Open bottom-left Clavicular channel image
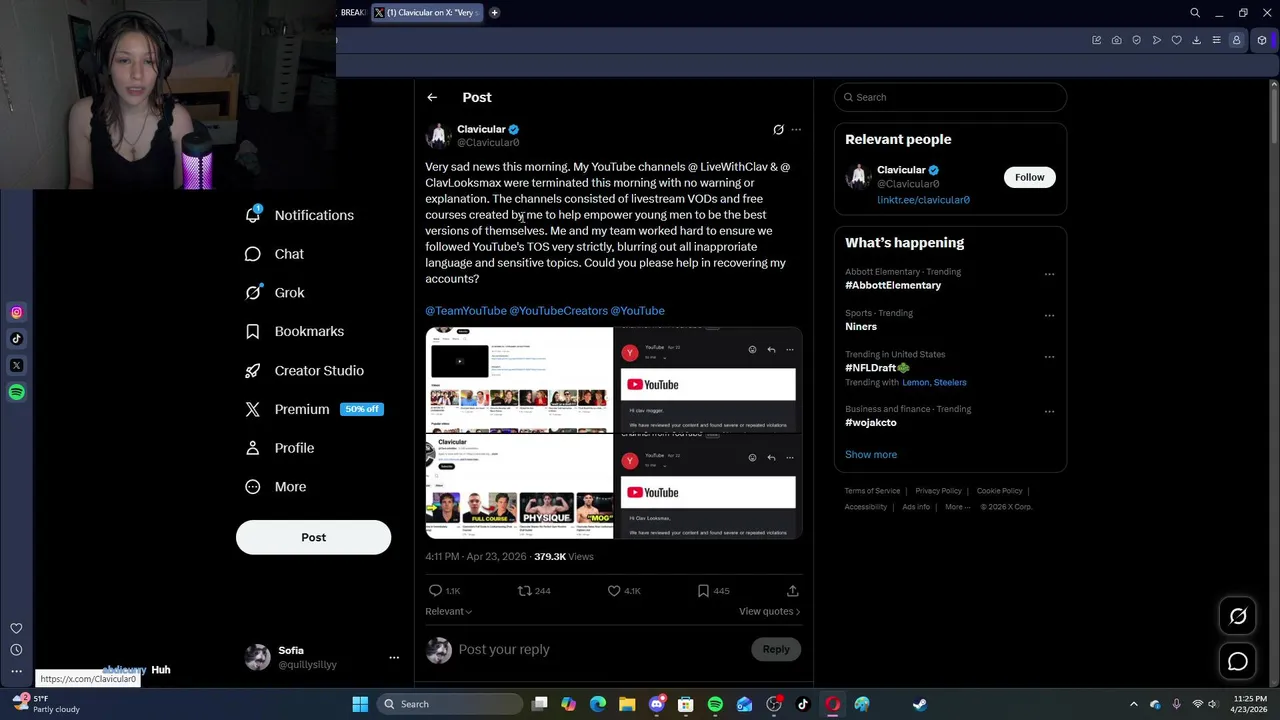Screen dimensions: 1280x720 (519, 486)
